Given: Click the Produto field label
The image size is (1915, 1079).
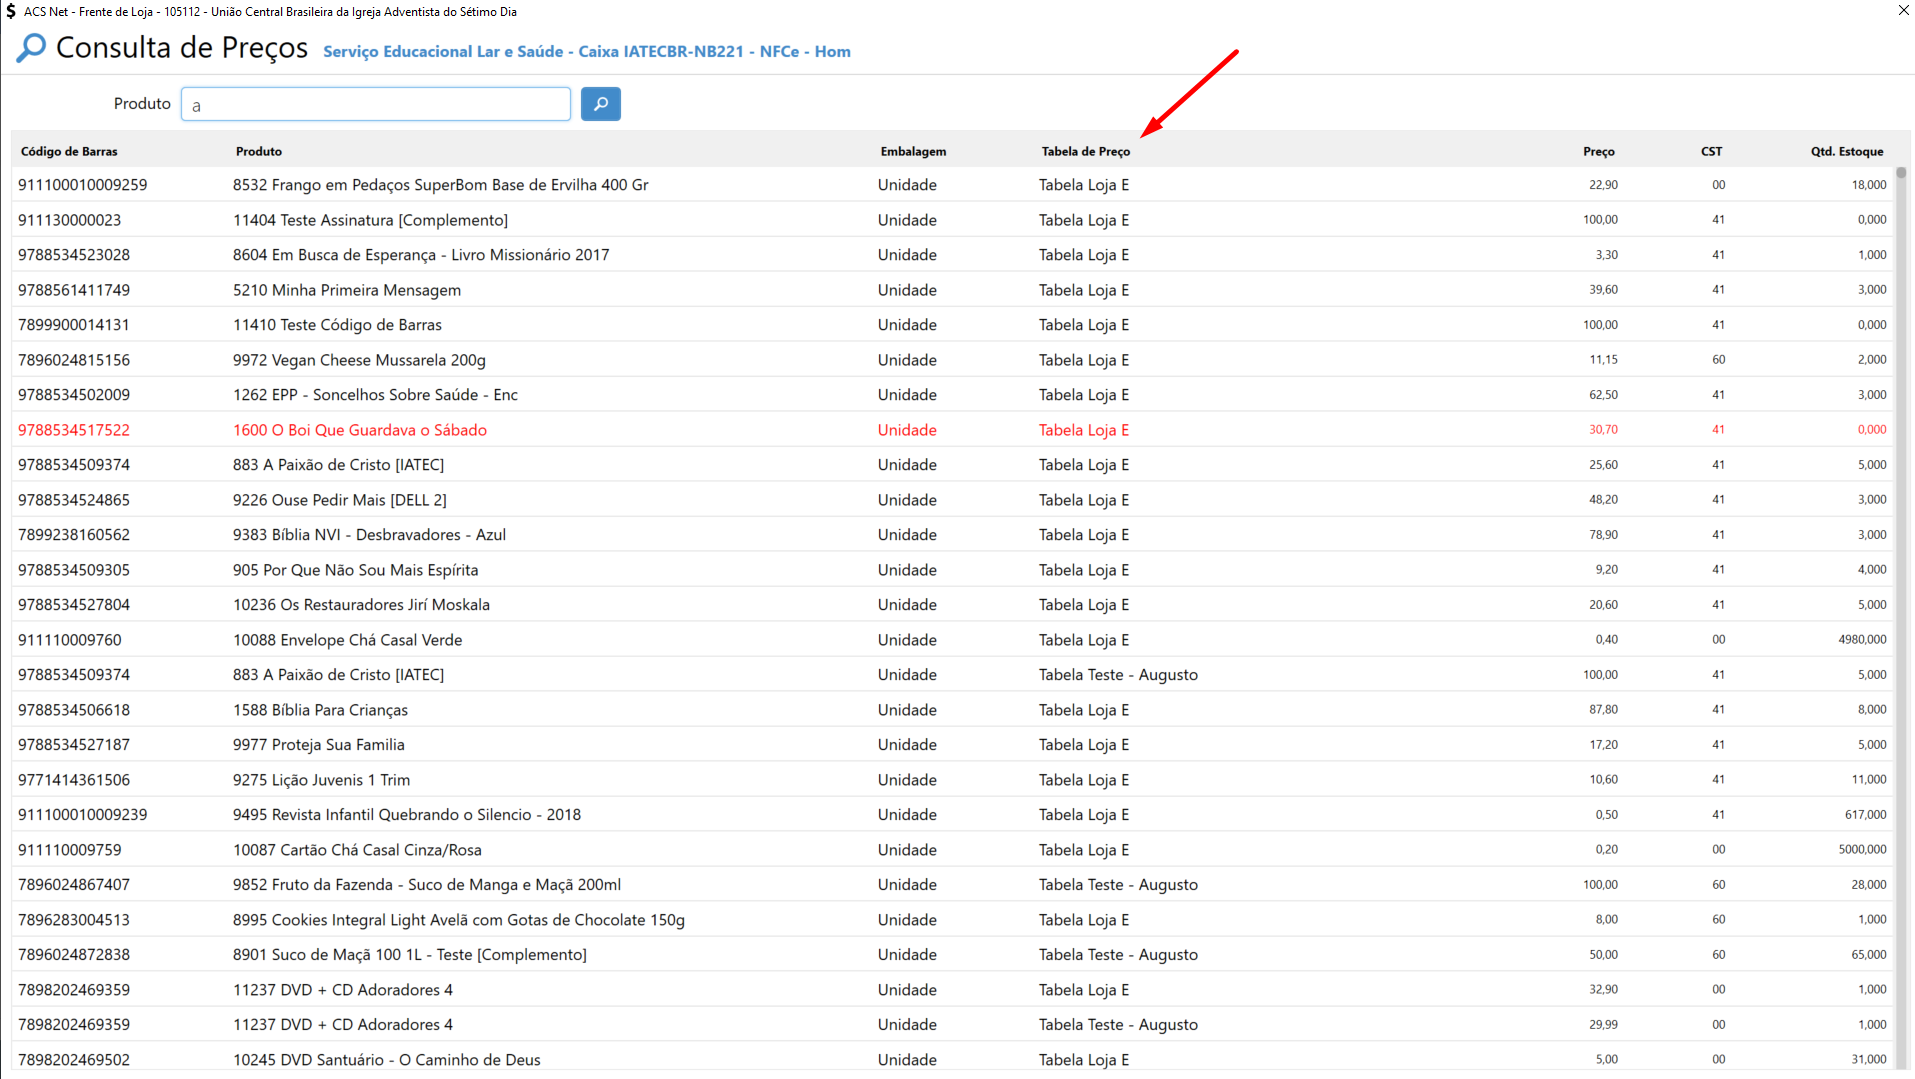Looking at the screenshot, I should 142,104.
